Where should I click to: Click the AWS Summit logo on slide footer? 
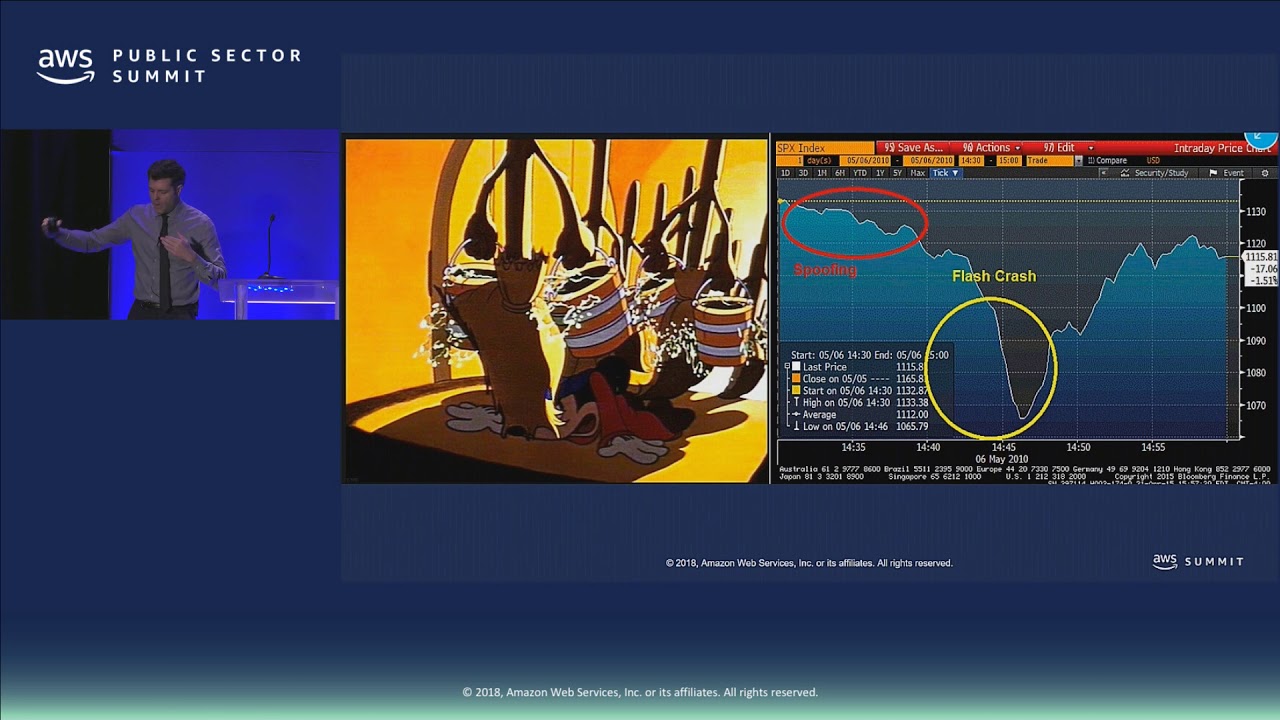[x=1198, y=562]
